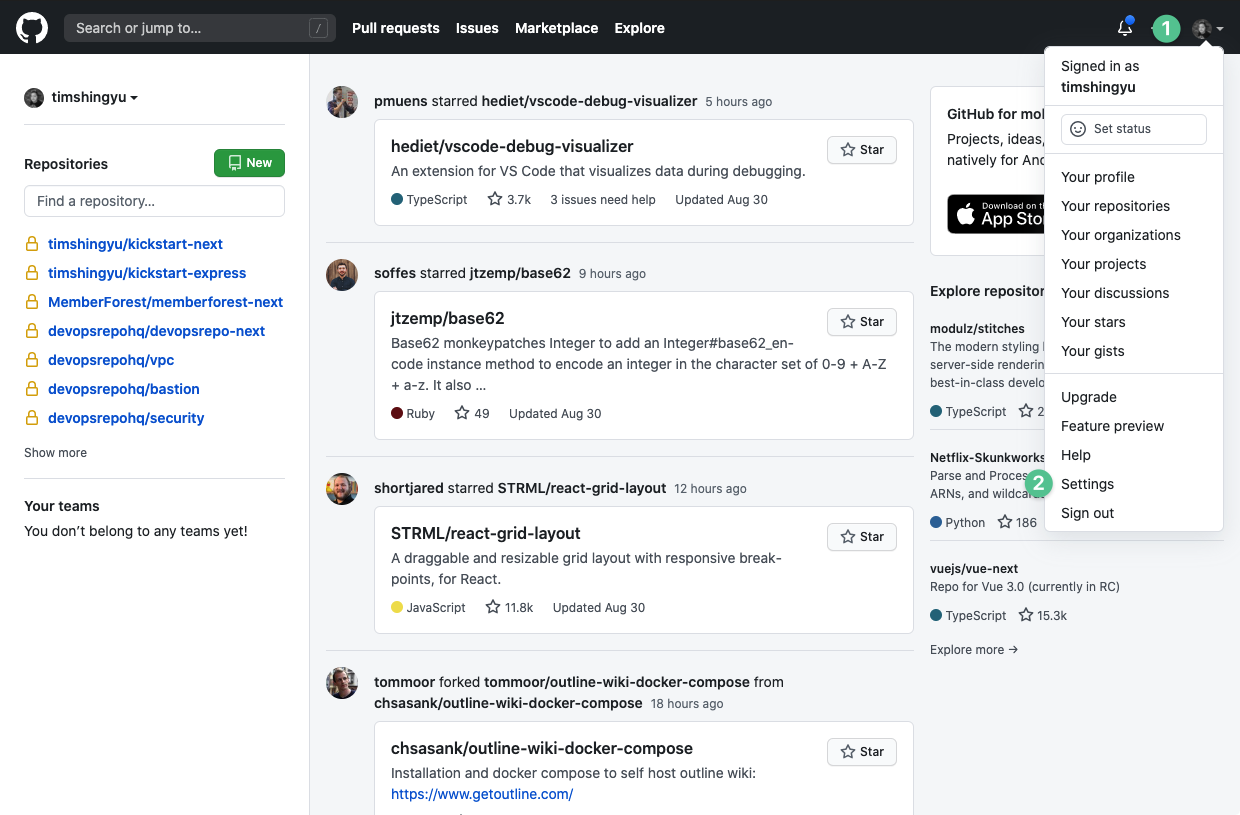1240x815 pixels.
Task: Open modulz/stitches repository link
Action: click(x=977, y=329)
